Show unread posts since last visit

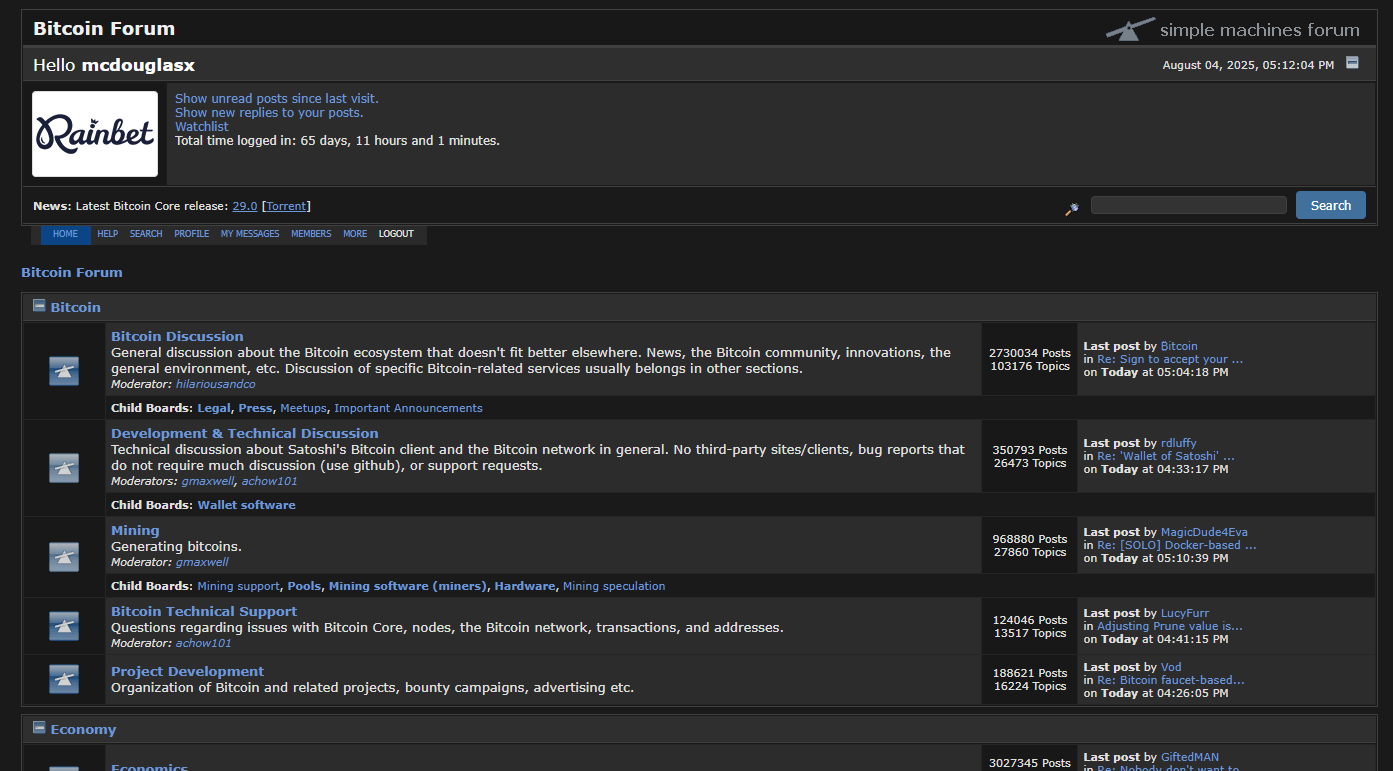pyautogui.click(x=277, y=98)
